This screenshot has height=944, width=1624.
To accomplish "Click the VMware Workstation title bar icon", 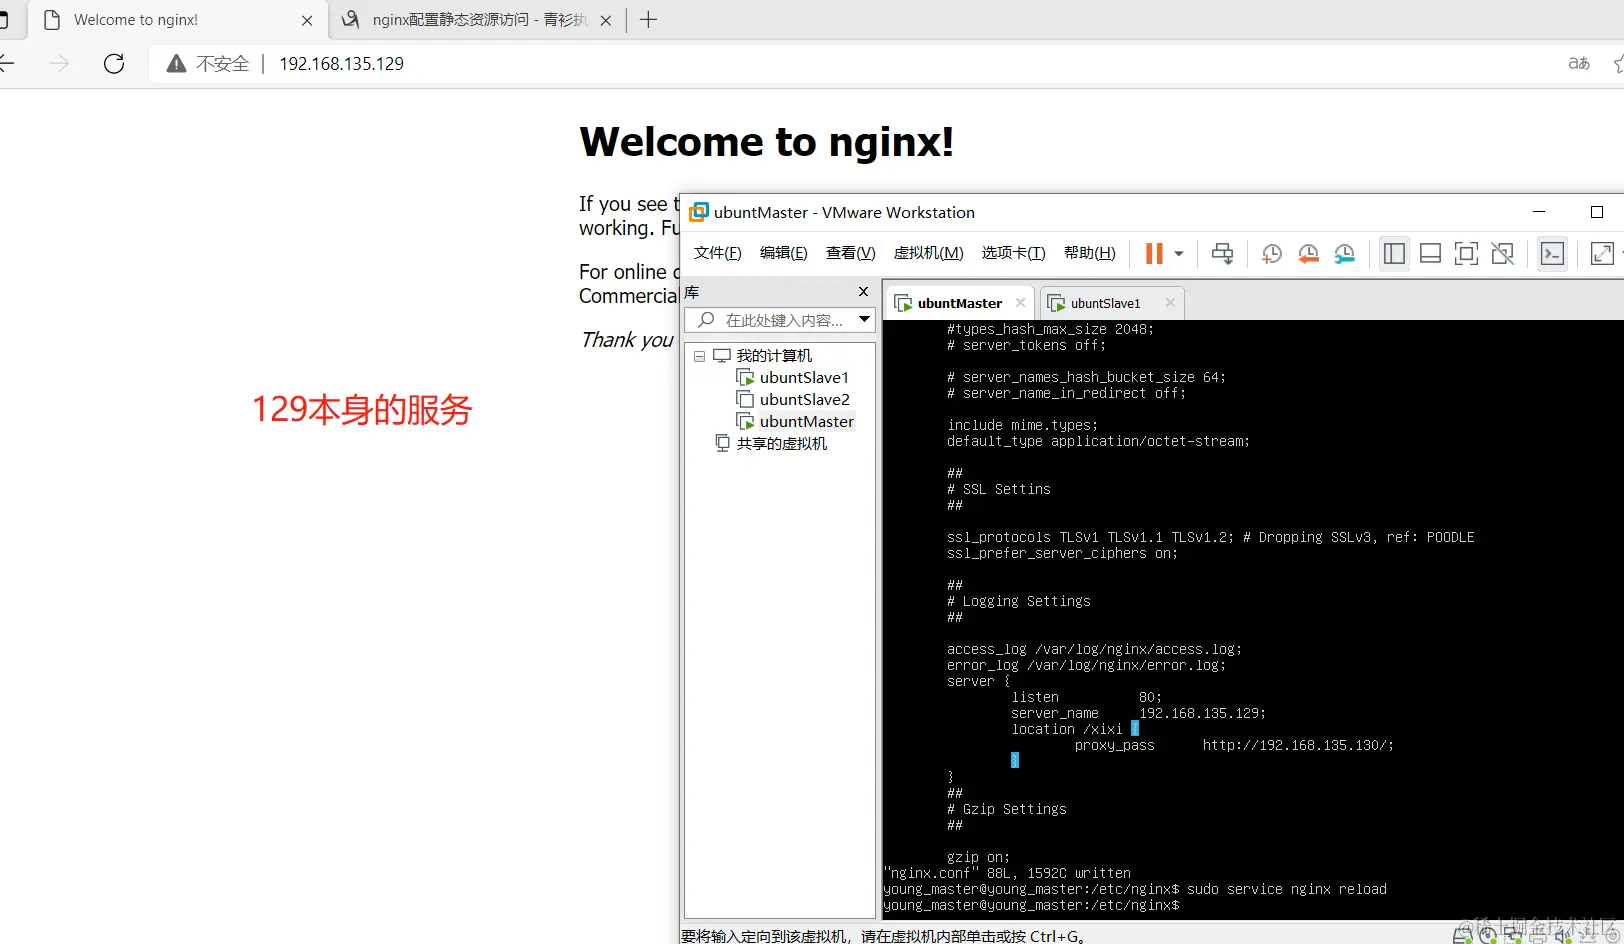I will point(698,212).
